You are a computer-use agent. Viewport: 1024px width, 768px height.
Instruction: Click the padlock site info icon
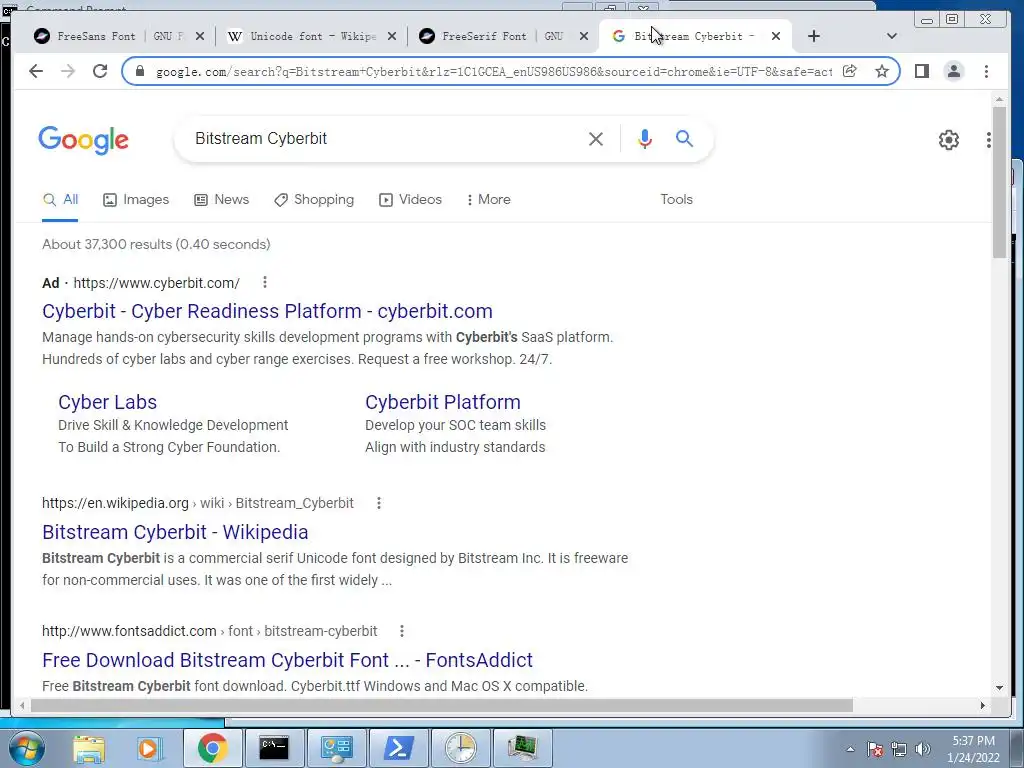point(139,71)
